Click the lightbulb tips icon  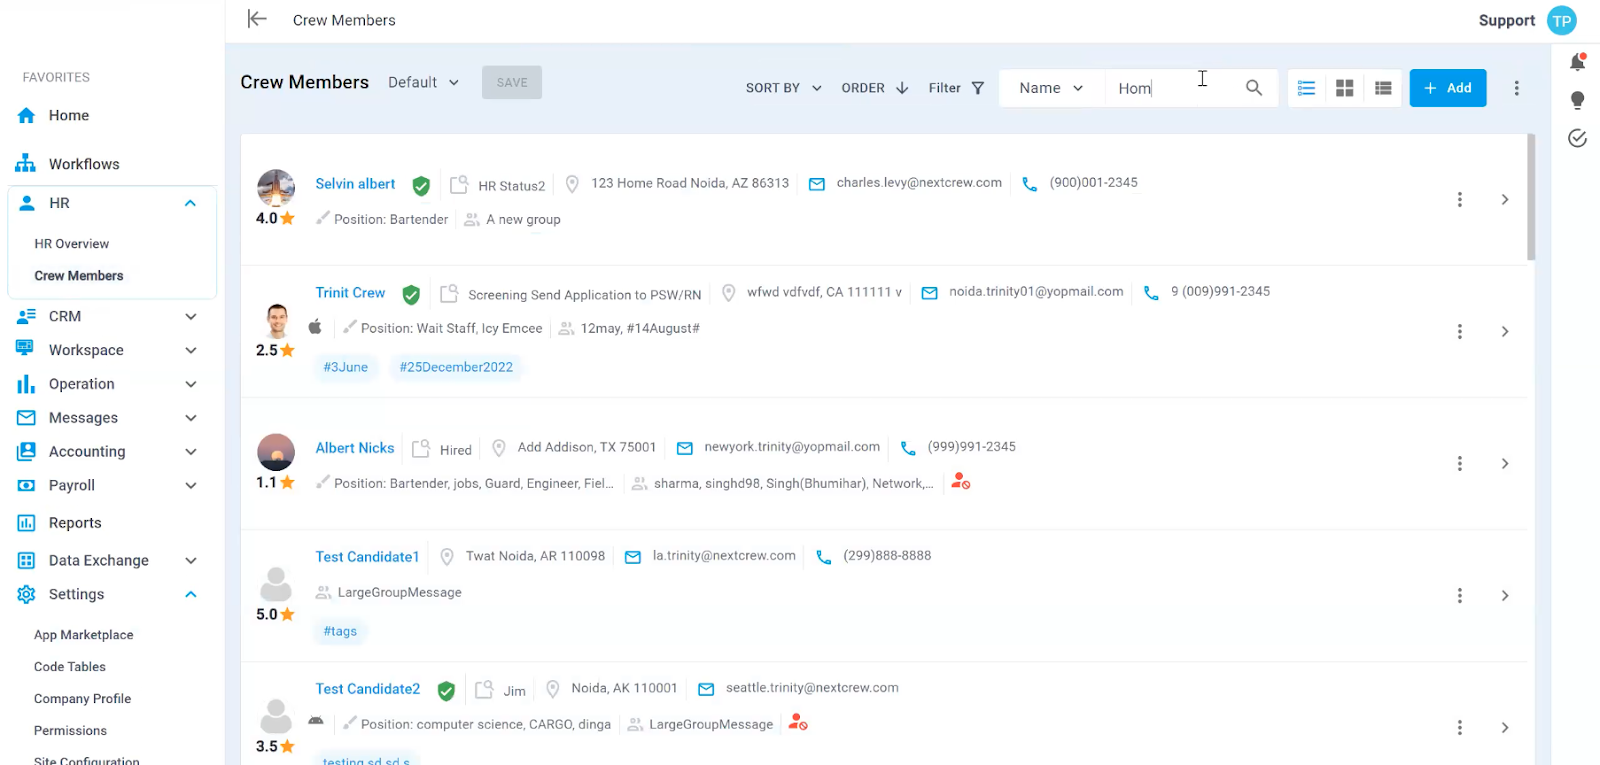pyautogui.click(x=1577, y=100)
